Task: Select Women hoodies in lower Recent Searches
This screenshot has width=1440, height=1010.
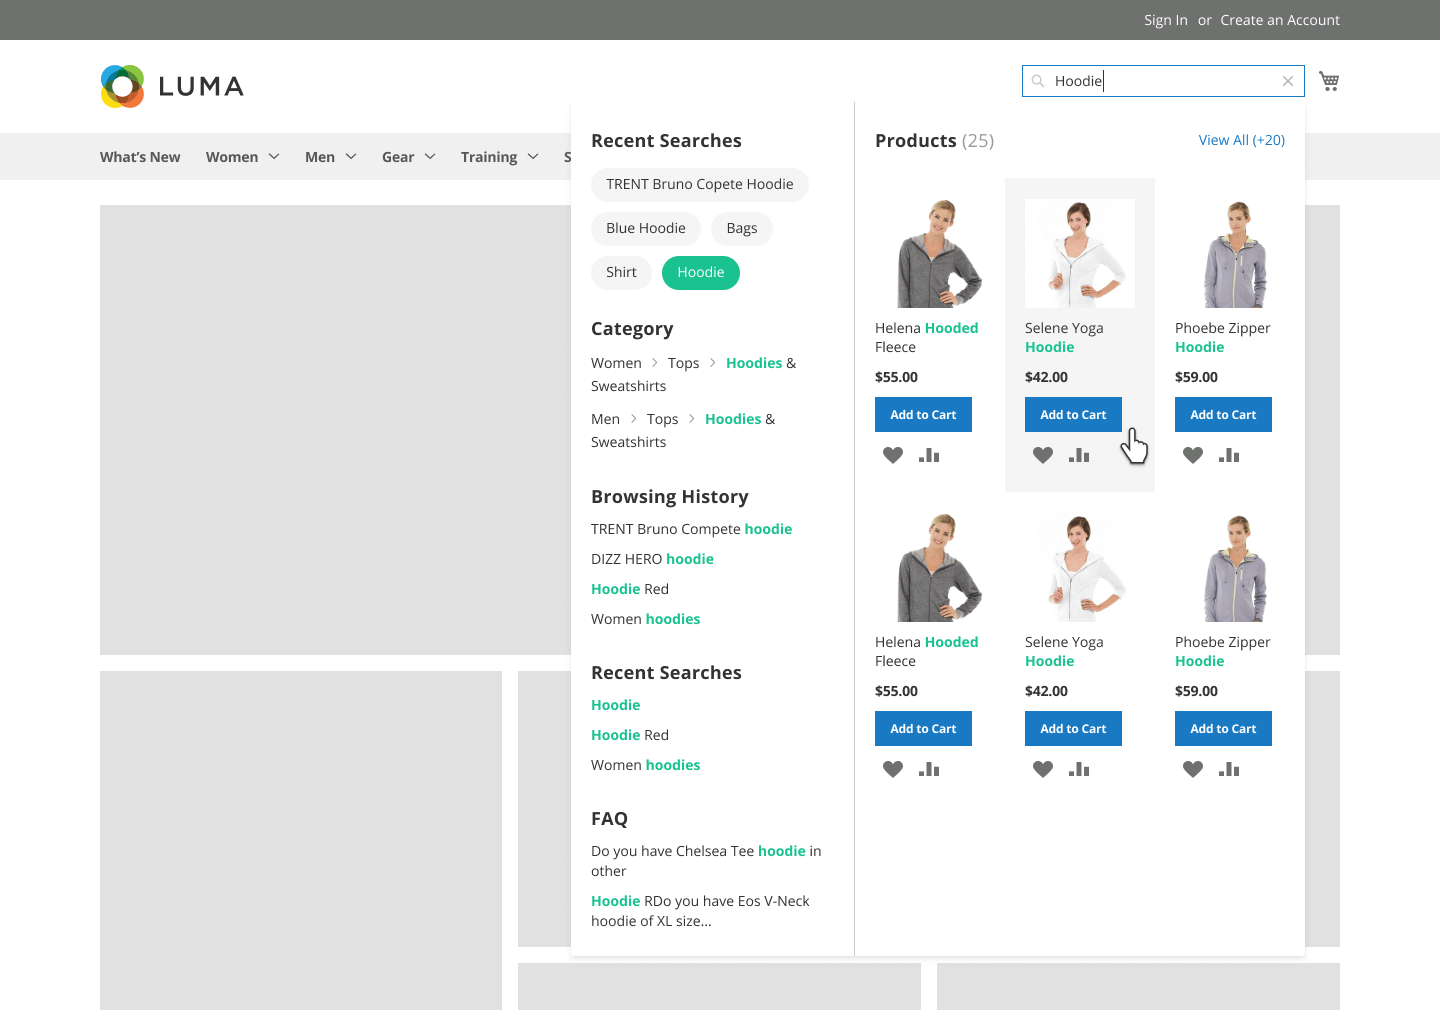Action: 645,765
